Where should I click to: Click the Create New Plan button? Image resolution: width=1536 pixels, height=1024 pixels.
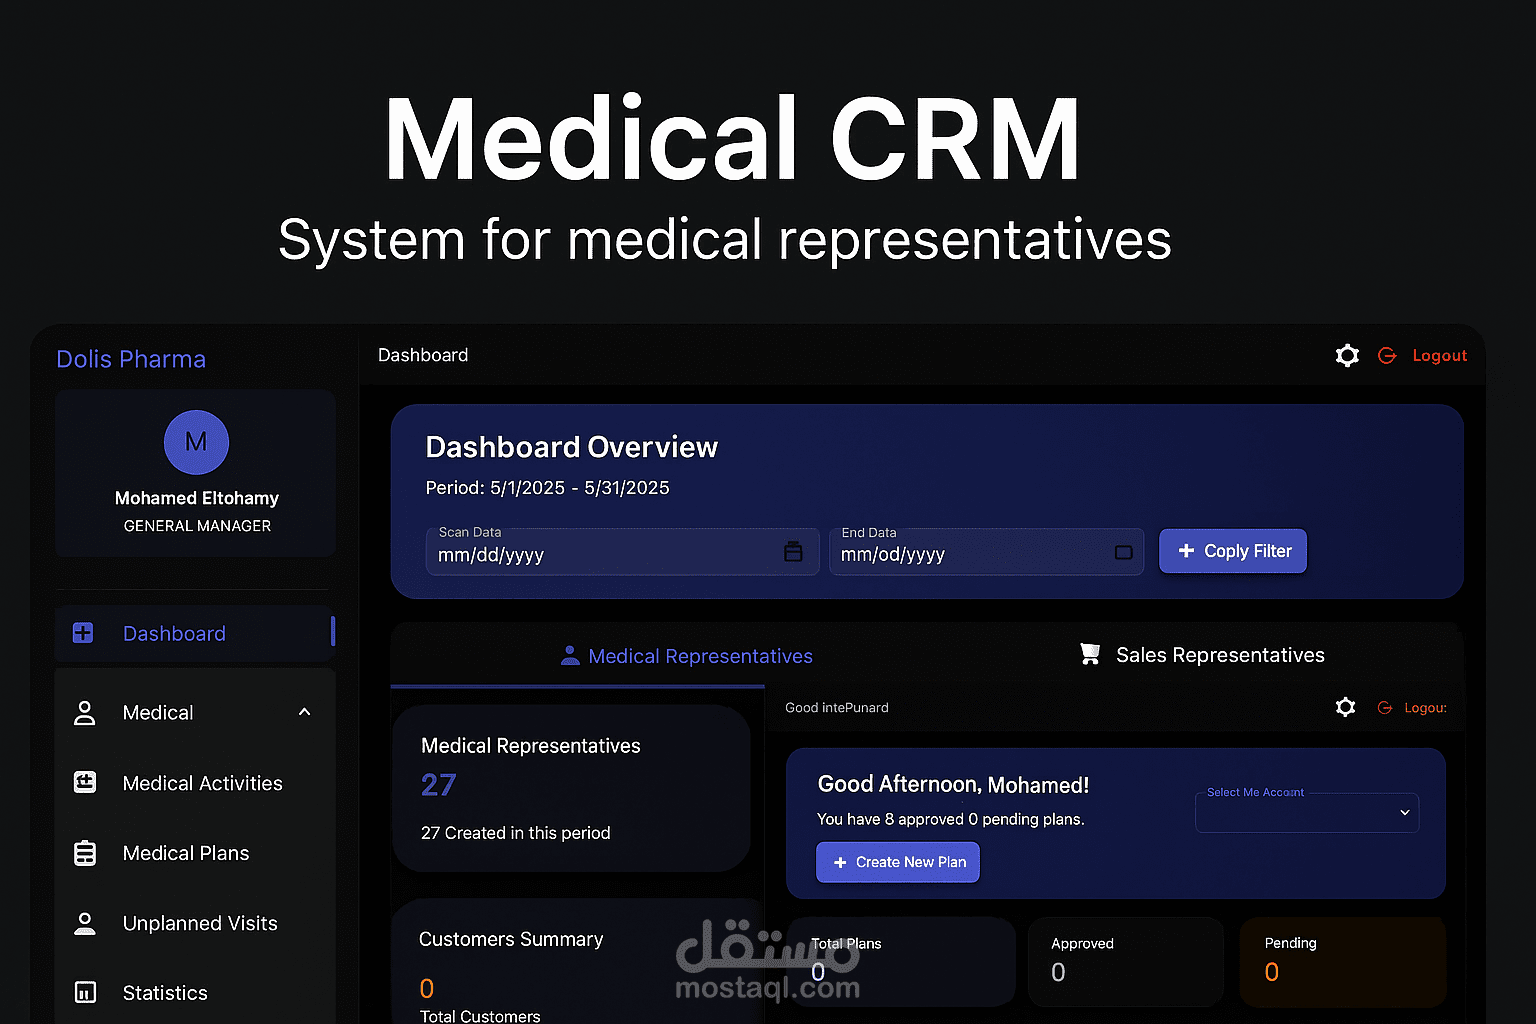tap(898, 862)
